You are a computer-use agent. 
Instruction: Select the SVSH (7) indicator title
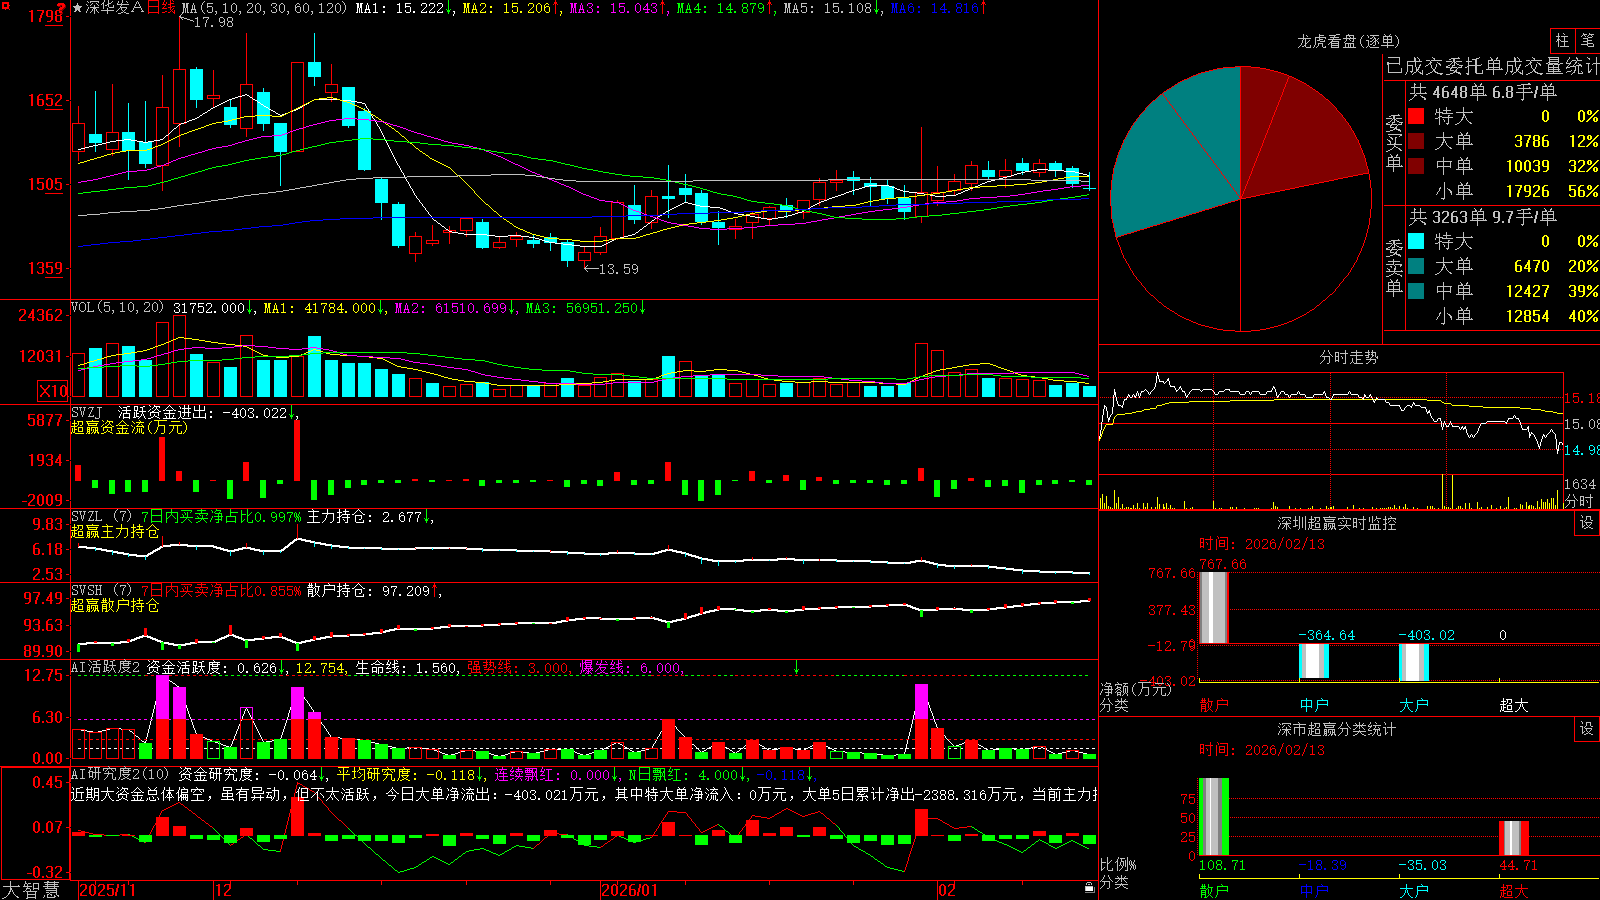click(101, 591)
